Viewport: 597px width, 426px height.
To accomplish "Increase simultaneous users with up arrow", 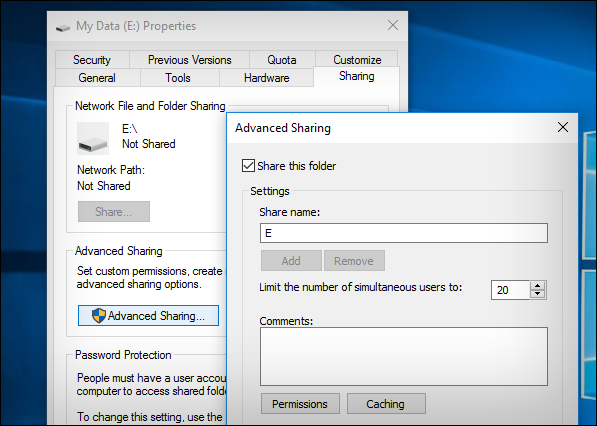I will pyautogui.click(x=538, y=286).
